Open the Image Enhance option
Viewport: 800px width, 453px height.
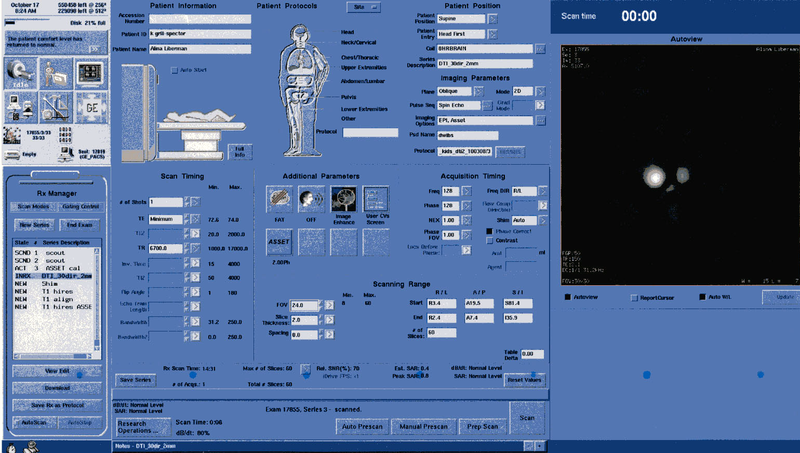344,198
